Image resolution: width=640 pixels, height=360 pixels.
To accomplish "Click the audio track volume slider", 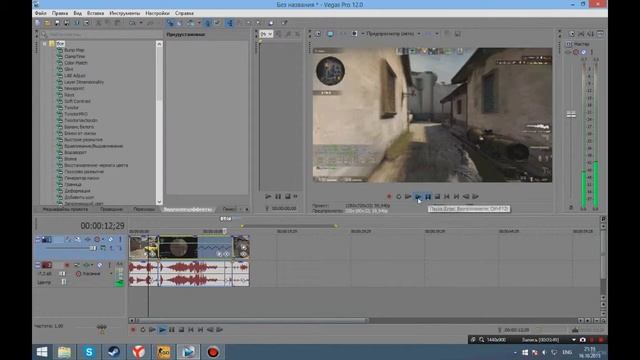I will point(63,274).
